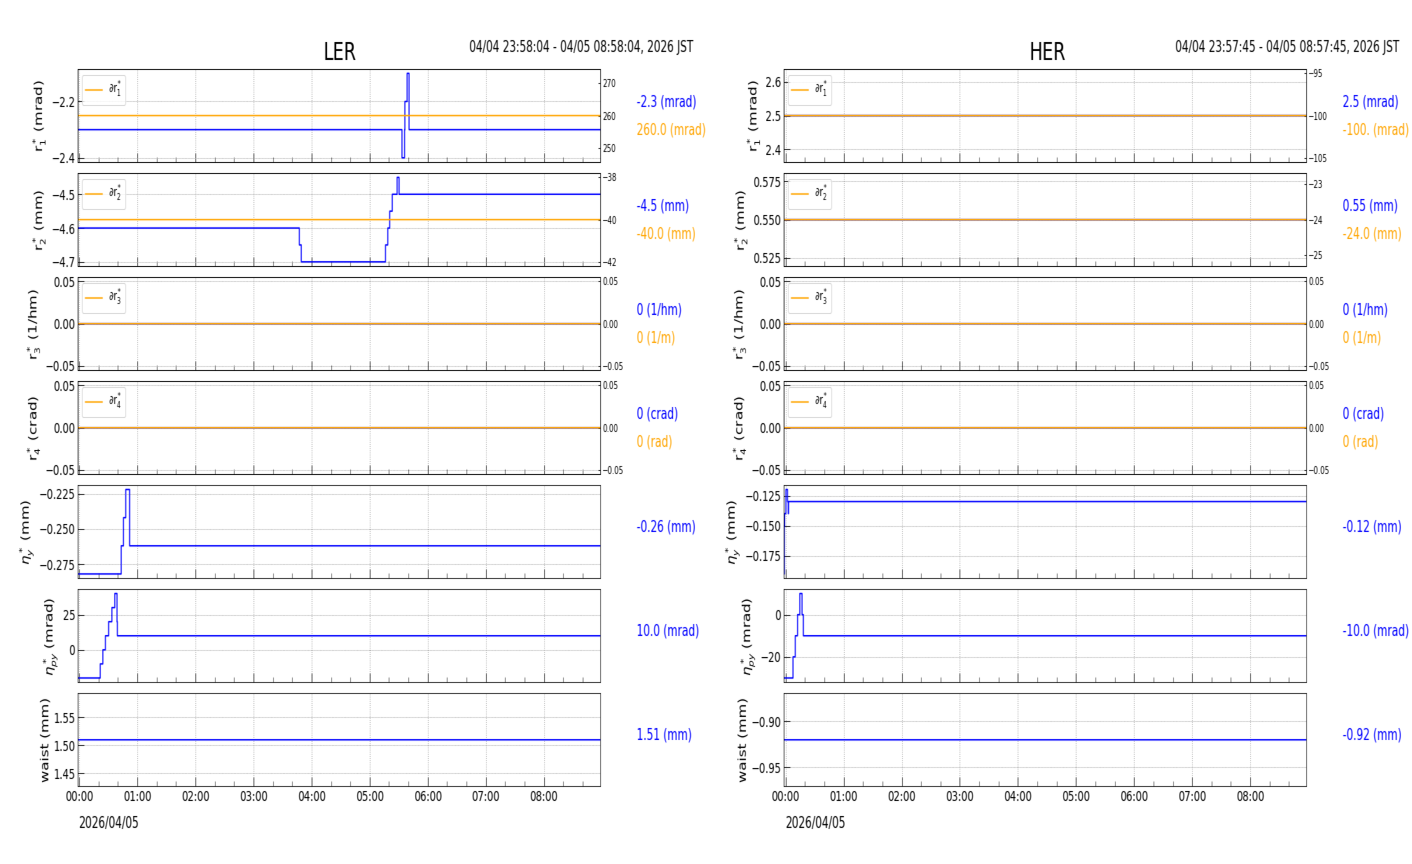
Task: Click the 2026/04/05 date under the LER plots
Action: point(109,823)
